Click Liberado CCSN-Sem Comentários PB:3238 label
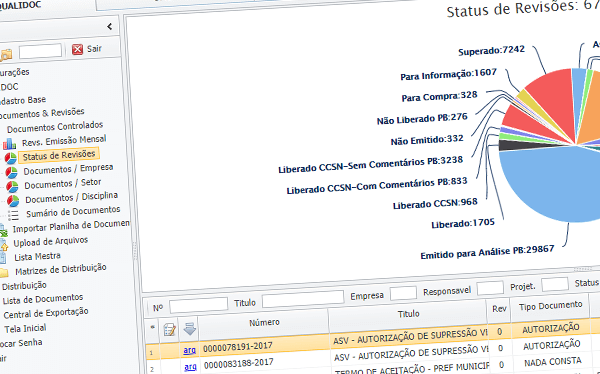The width and height of the screenshot is (600, 374). pyautogui.click(x=370, y=165)
